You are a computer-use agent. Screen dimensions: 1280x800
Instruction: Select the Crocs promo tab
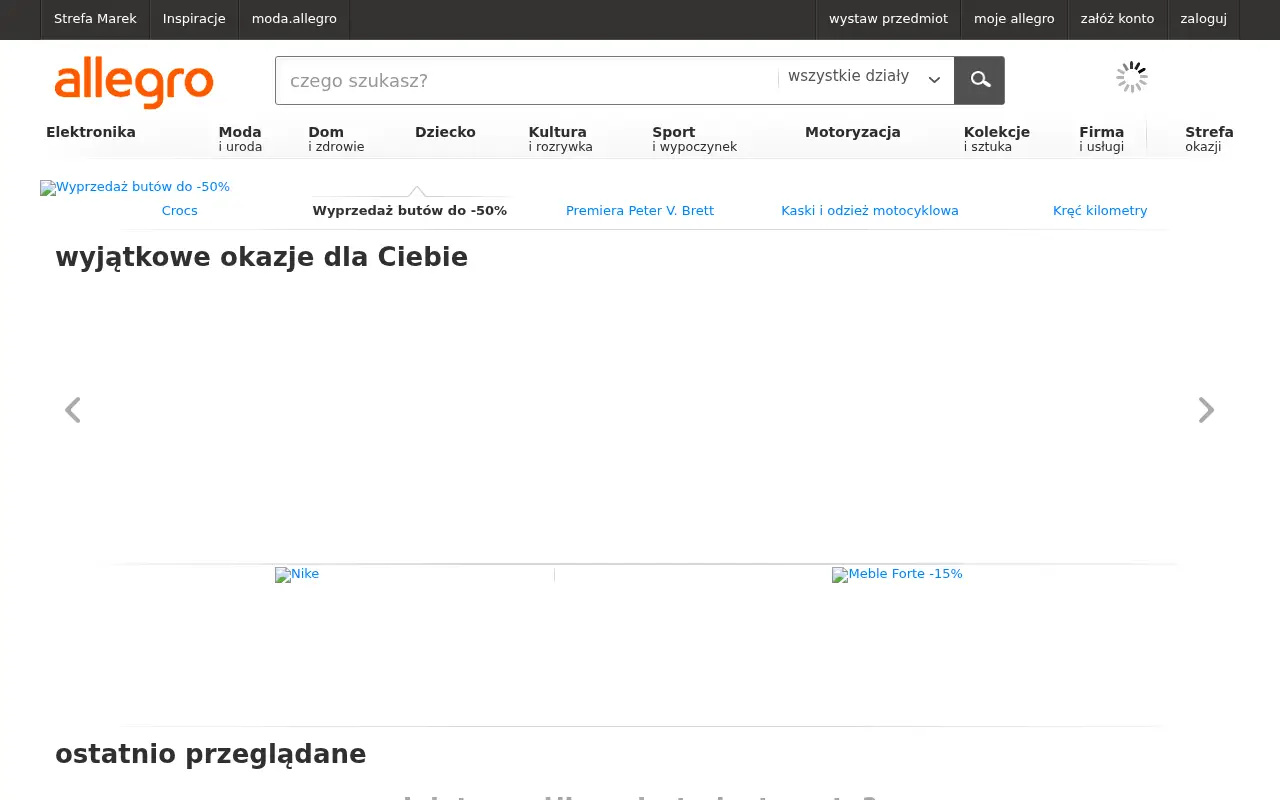click(x=180, y=211)
